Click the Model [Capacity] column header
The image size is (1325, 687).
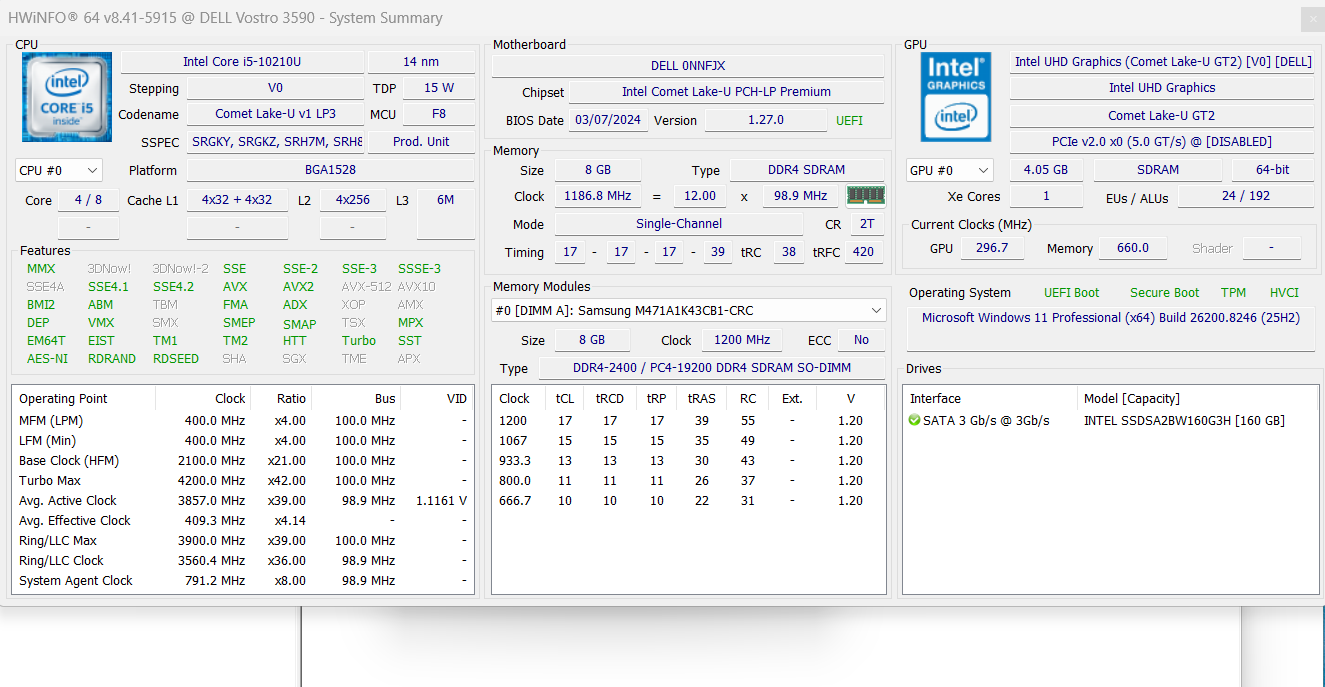1196,398
